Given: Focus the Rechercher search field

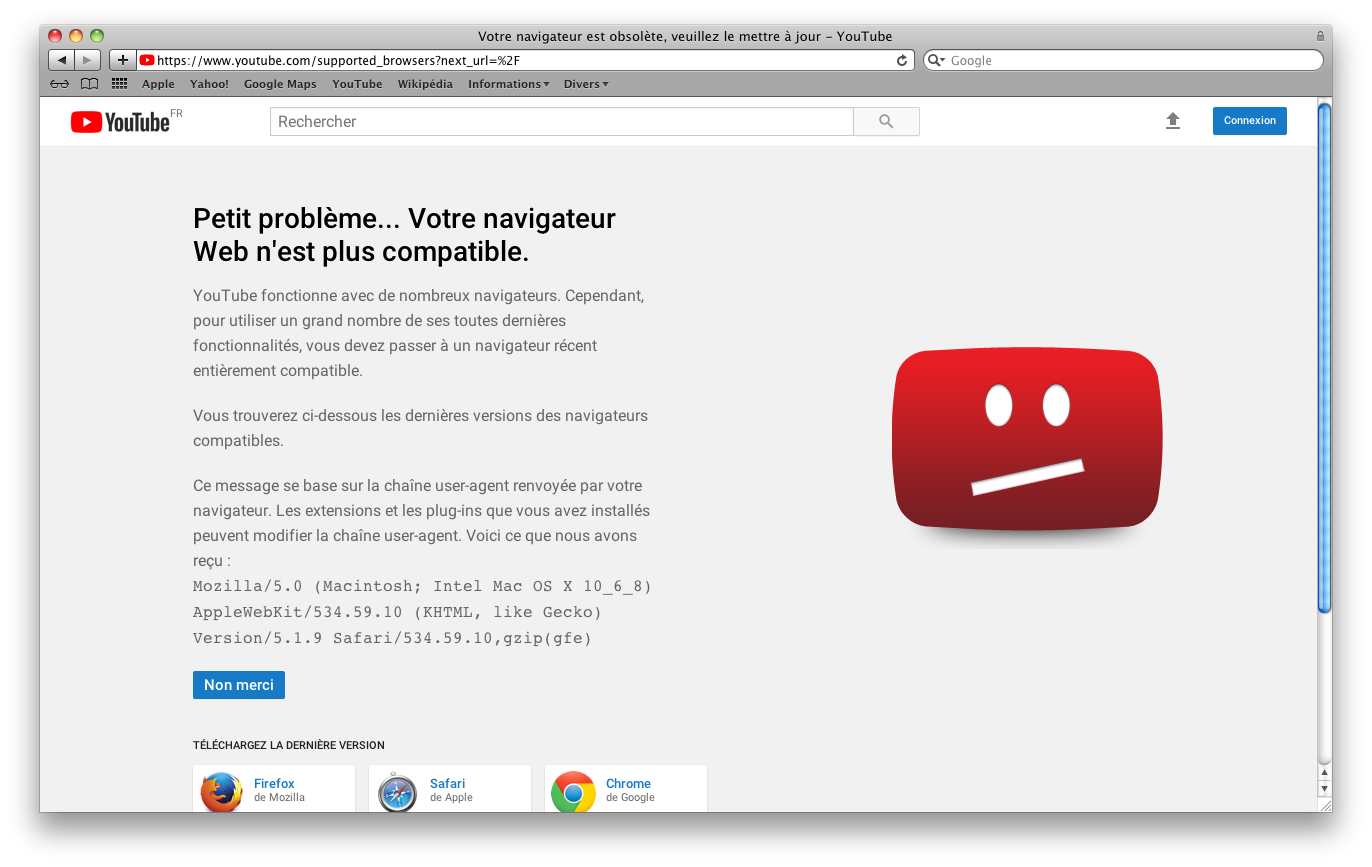Looking at the screenshot, I should coord(561,122).
